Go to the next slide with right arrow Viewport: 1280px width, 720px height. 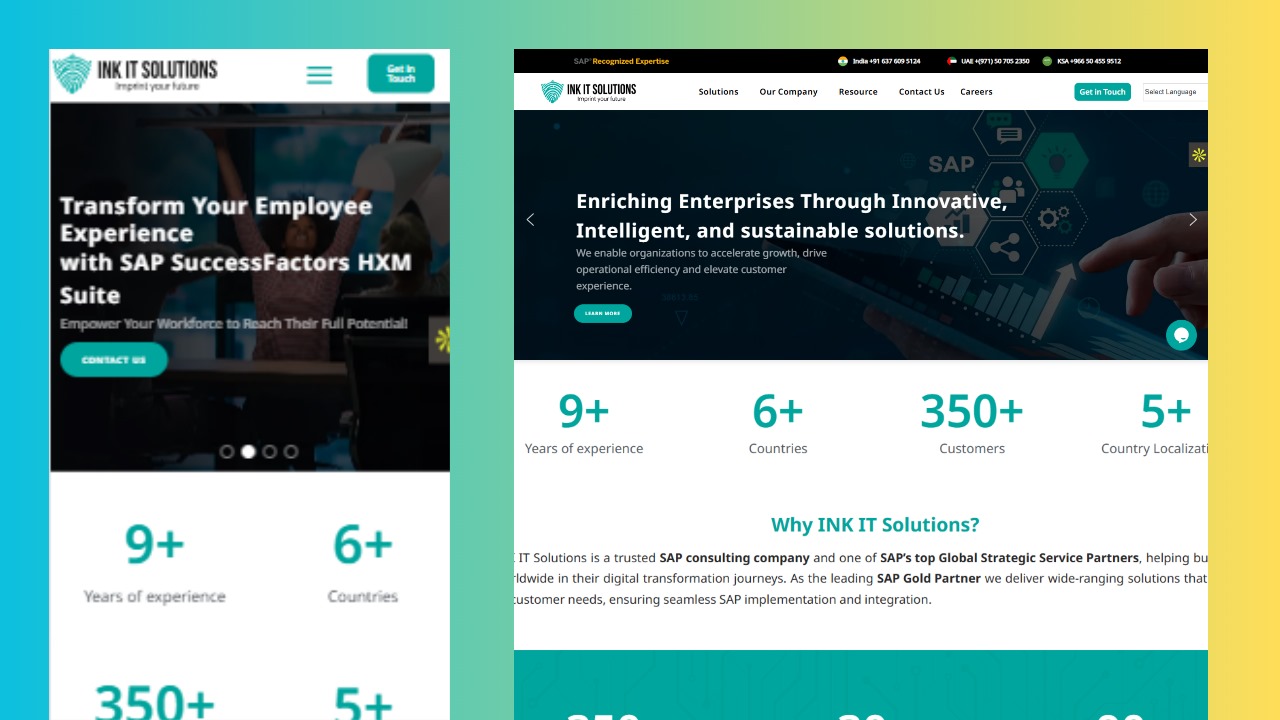coord(1192,220)
